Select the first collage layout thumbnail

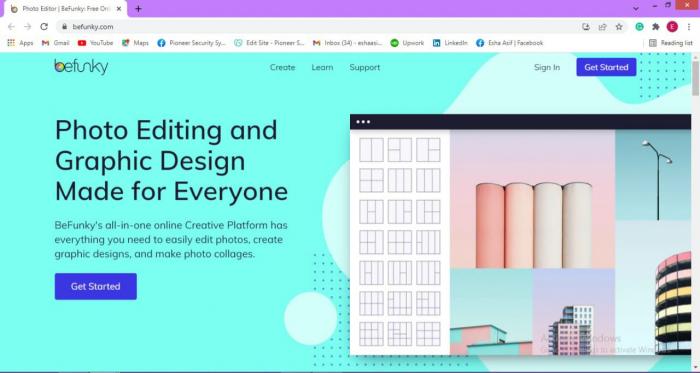pos(371,149)
